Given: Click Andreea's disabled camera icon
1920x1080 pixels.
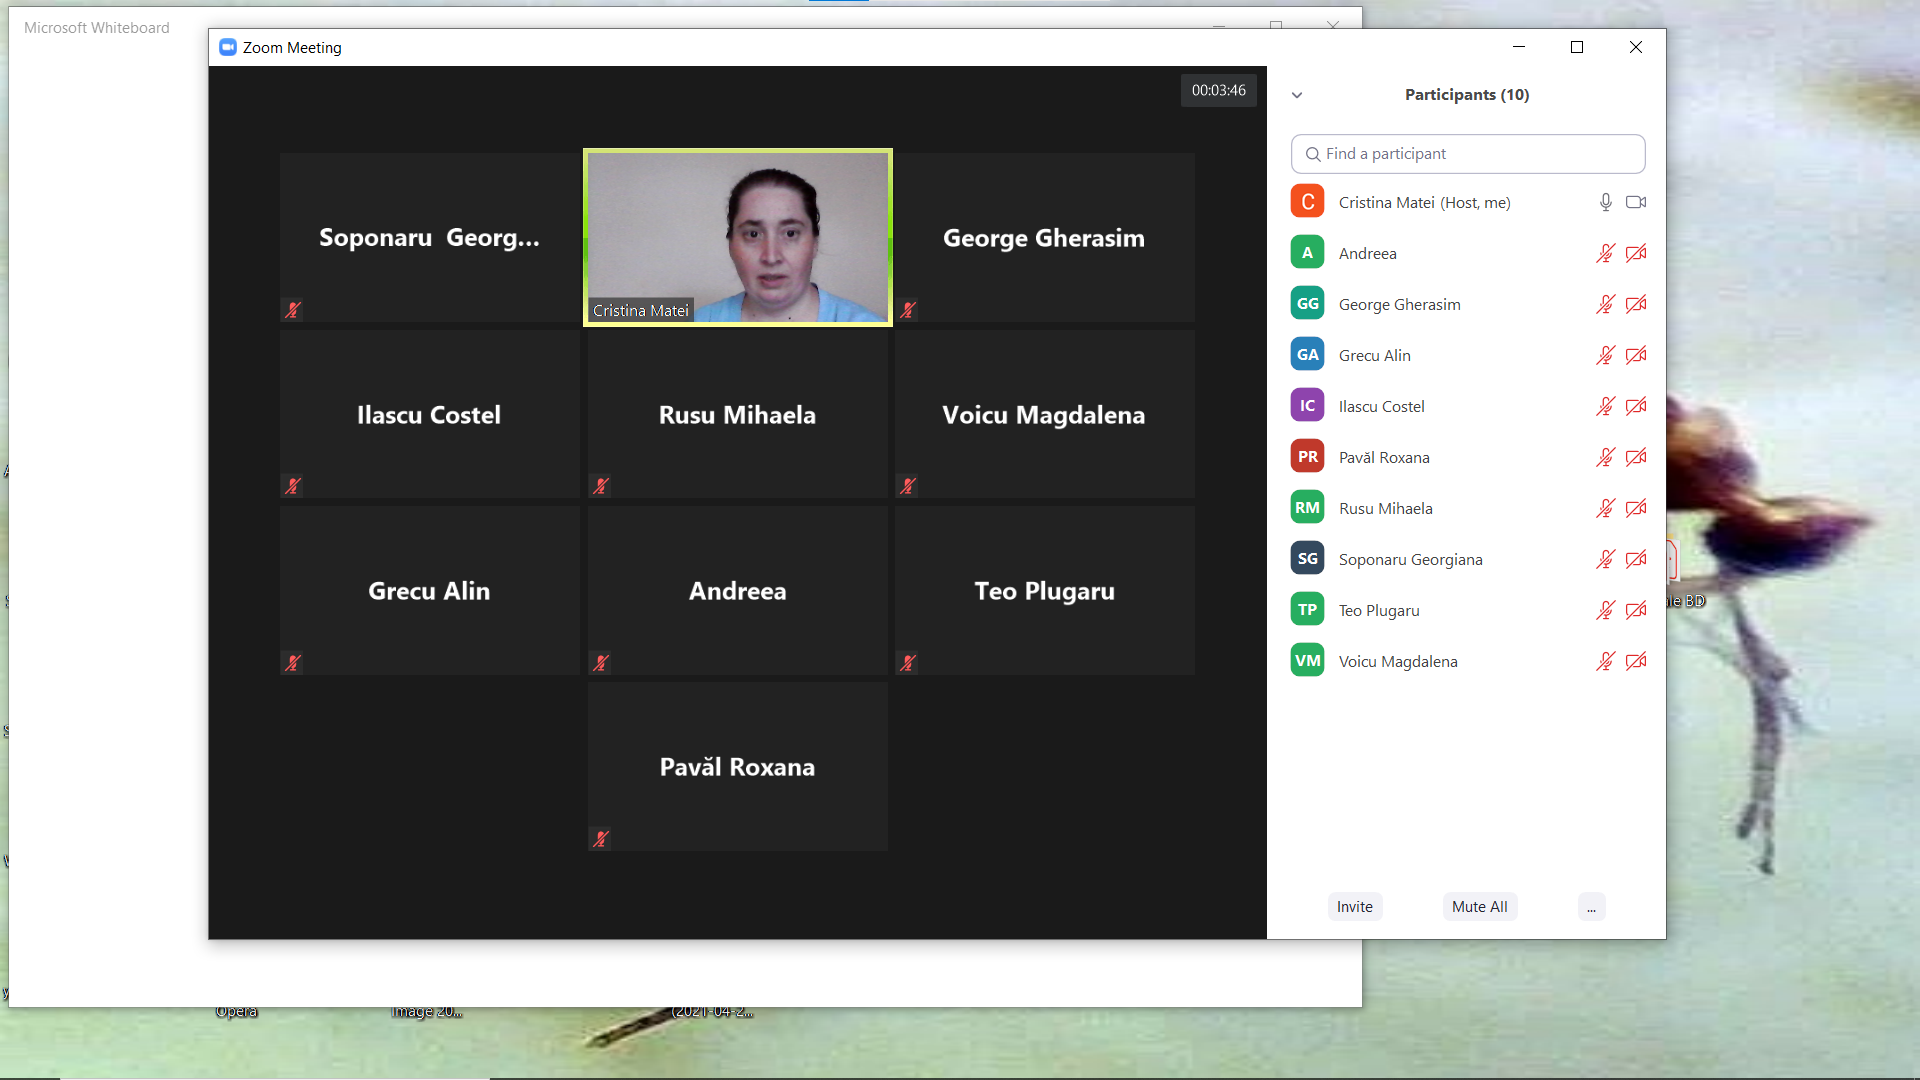Looking at the screenshot, I should coord(1636,253).
